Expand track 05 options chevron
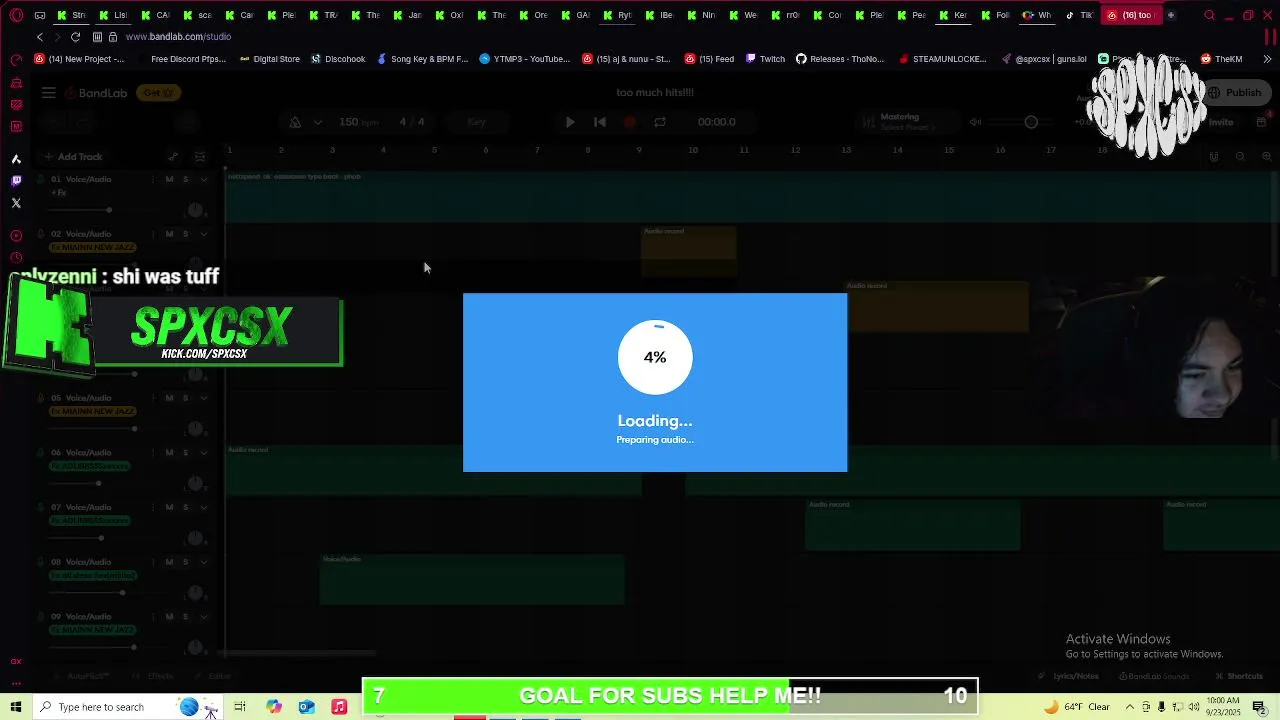Viewport: 1280px width, 720px height. tap(203, 398)
